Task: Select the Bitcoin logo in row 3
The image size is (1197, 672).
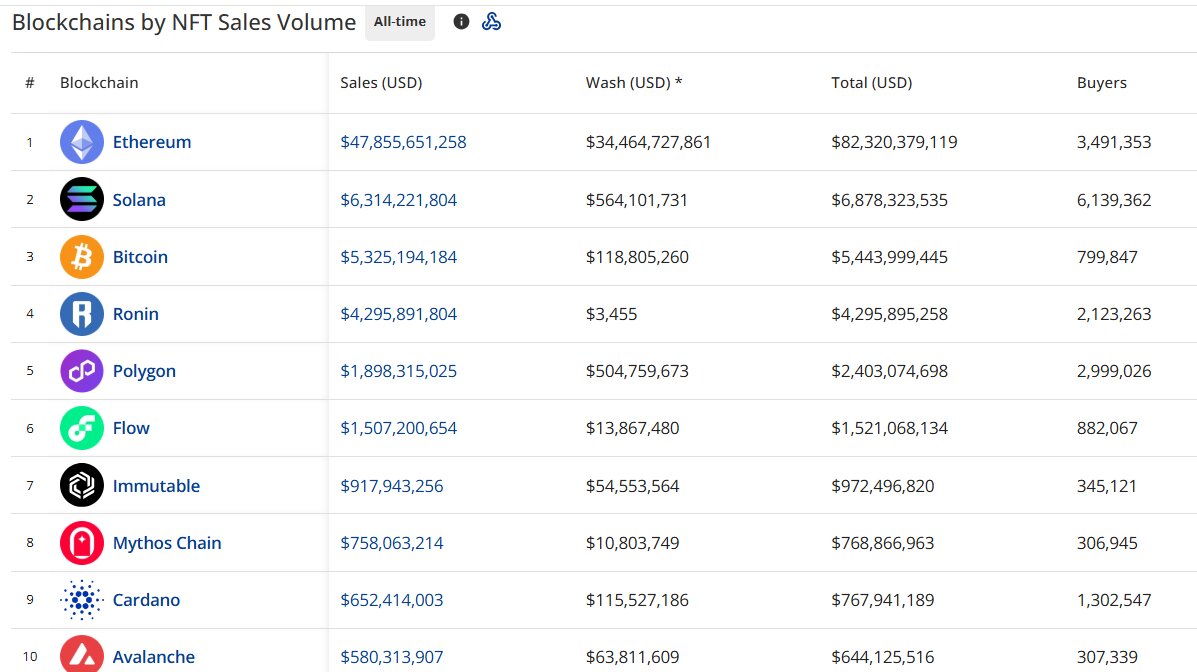Action: click(81, 256)
